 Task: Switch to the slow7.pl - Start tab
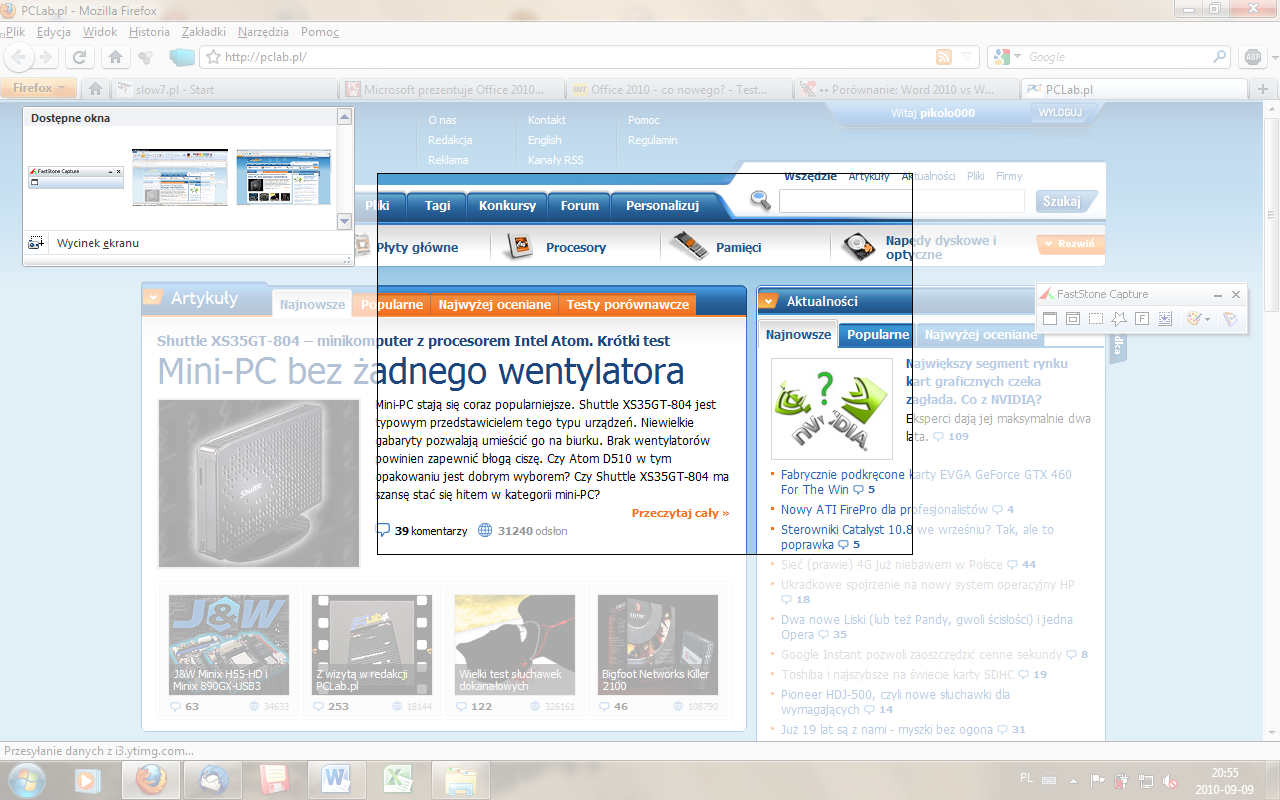coord(224,89)
